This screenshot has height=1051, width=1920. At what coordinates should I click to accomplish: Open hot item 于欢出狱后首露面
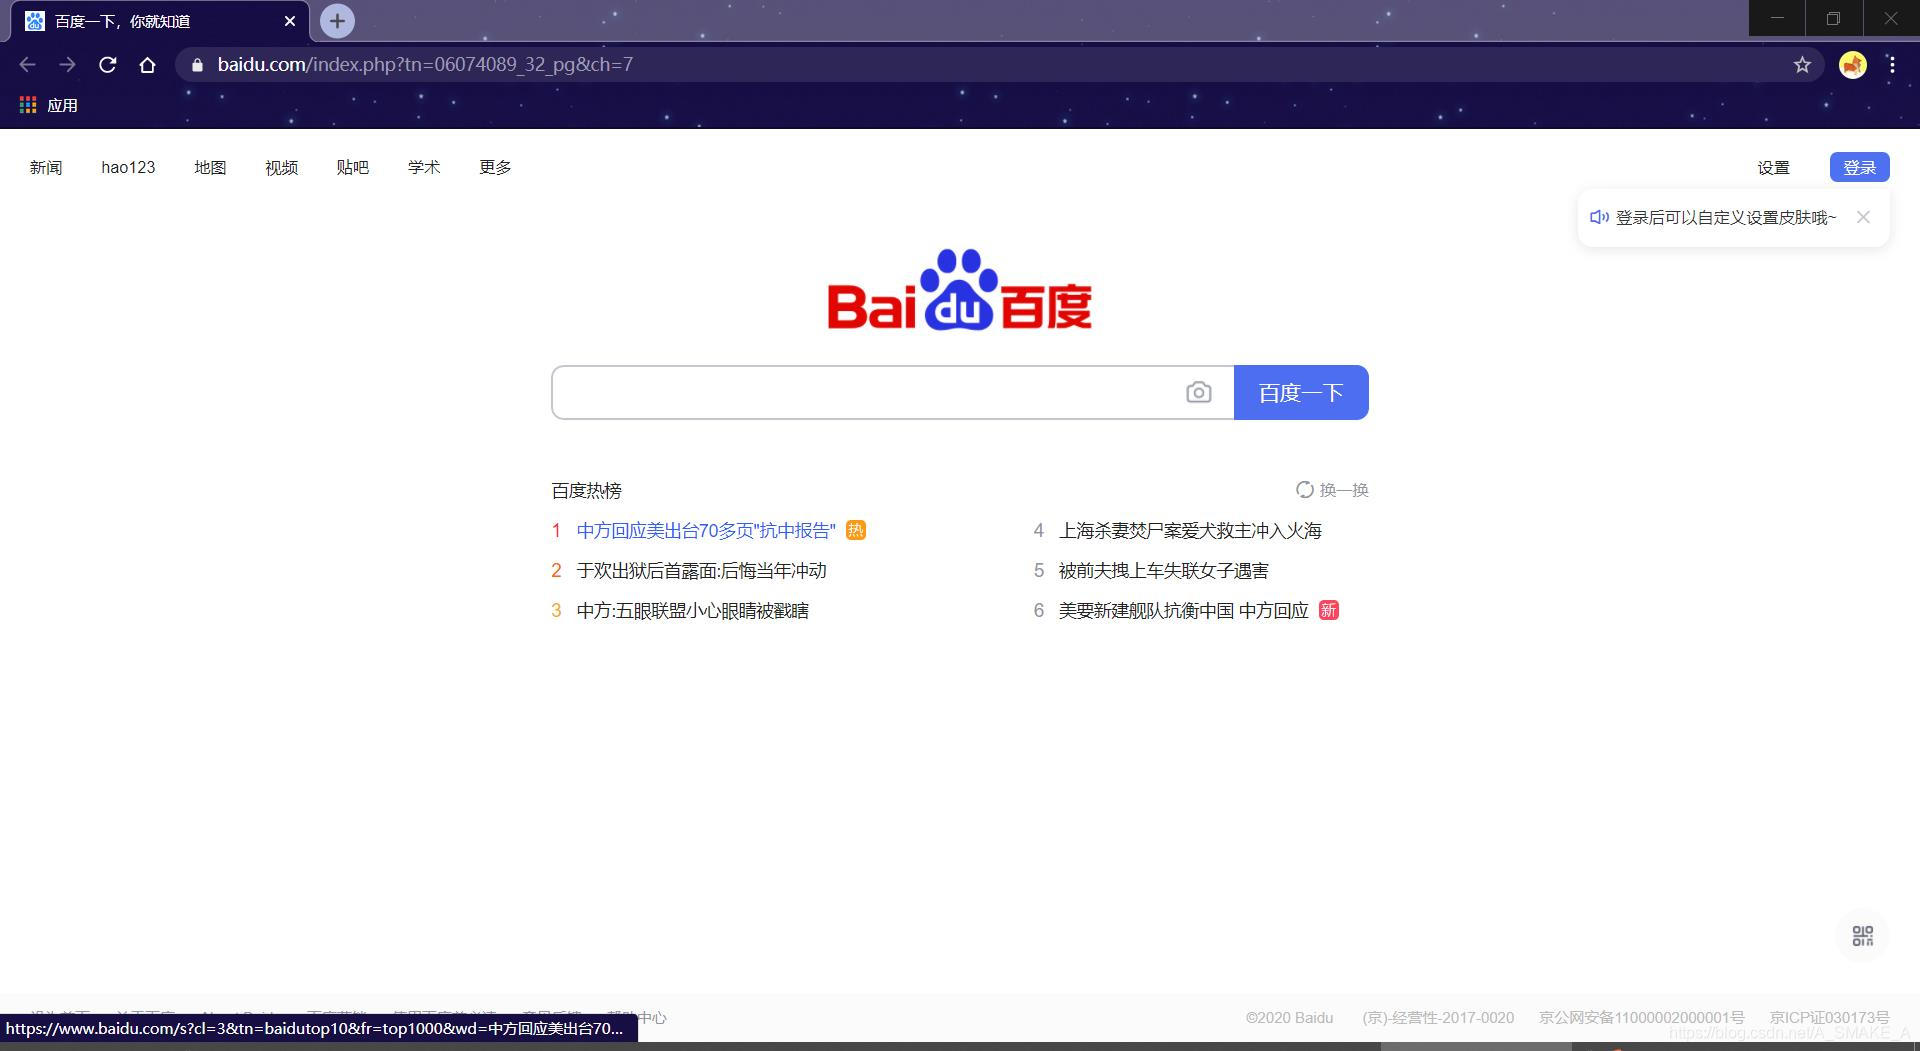(701, 571)
